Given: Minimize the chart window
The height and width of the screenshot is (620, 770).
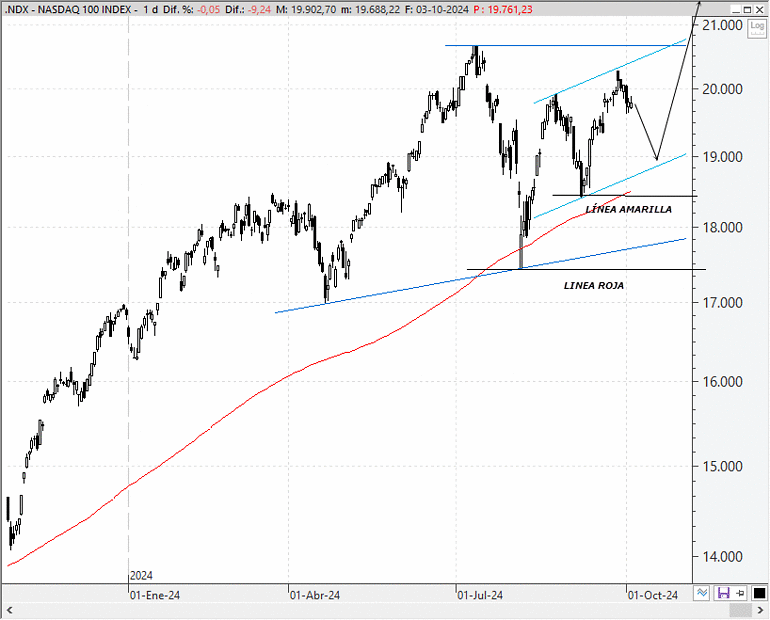Looking at the screenshot, I should click(735, 9).
